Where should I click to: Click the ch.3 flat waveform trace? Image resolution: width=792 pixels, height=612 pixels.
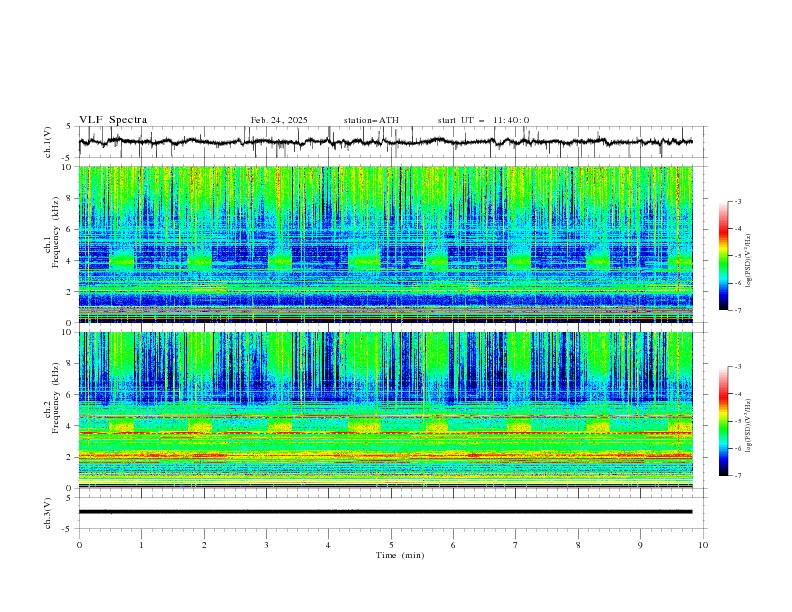tap(385, 512)
